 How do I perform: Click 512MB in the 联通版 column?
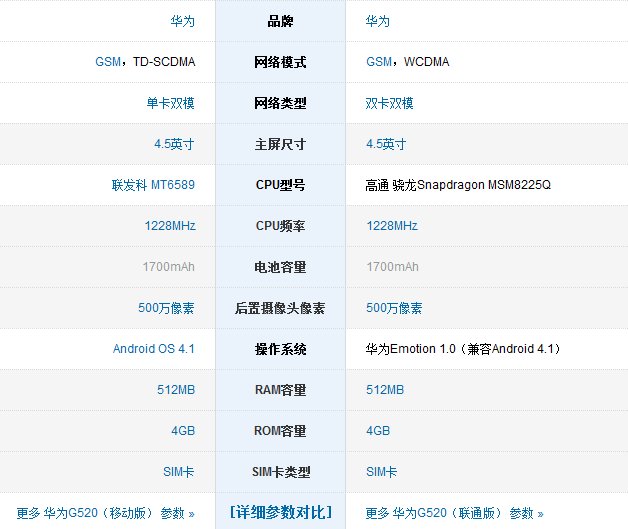[385, 390]
